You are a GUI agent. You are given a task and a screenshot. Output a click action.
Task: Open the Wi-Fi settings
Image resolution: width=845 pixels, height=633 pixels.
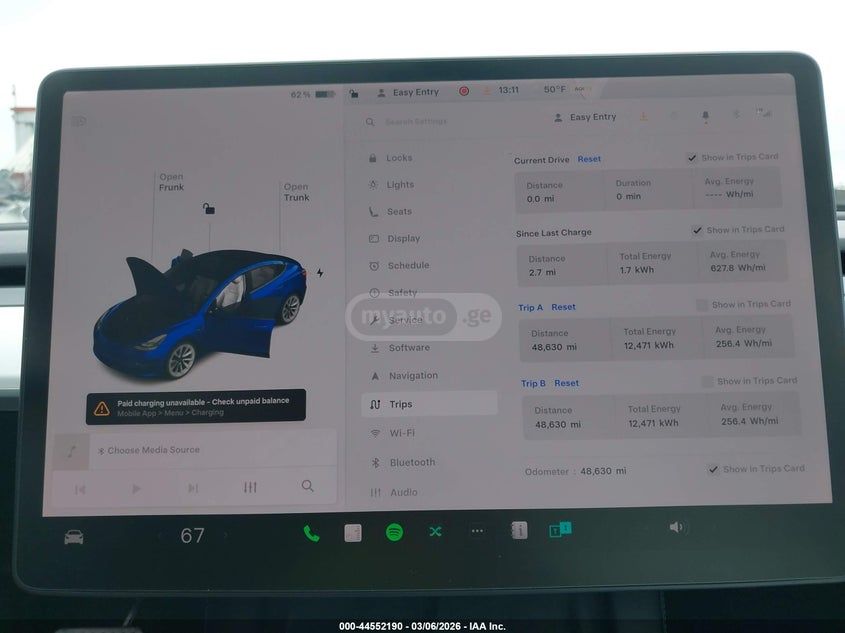click(398, 432)
